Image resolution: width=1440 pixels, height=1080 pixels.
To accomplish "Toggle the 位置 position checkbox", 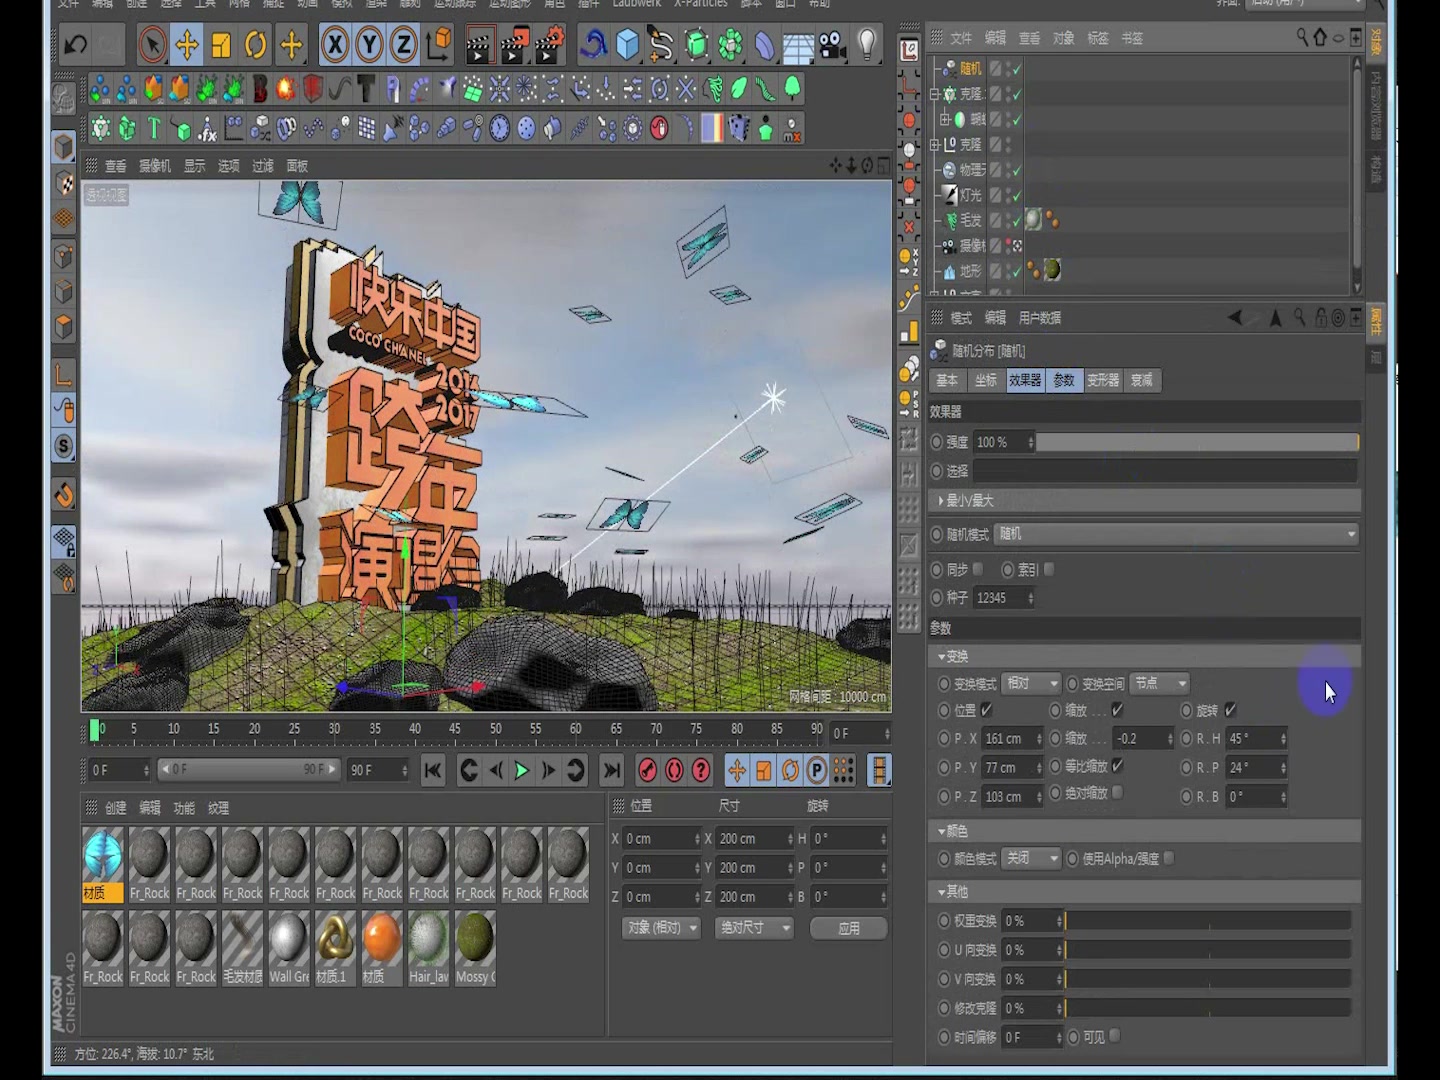I will (x=987, y=710).
